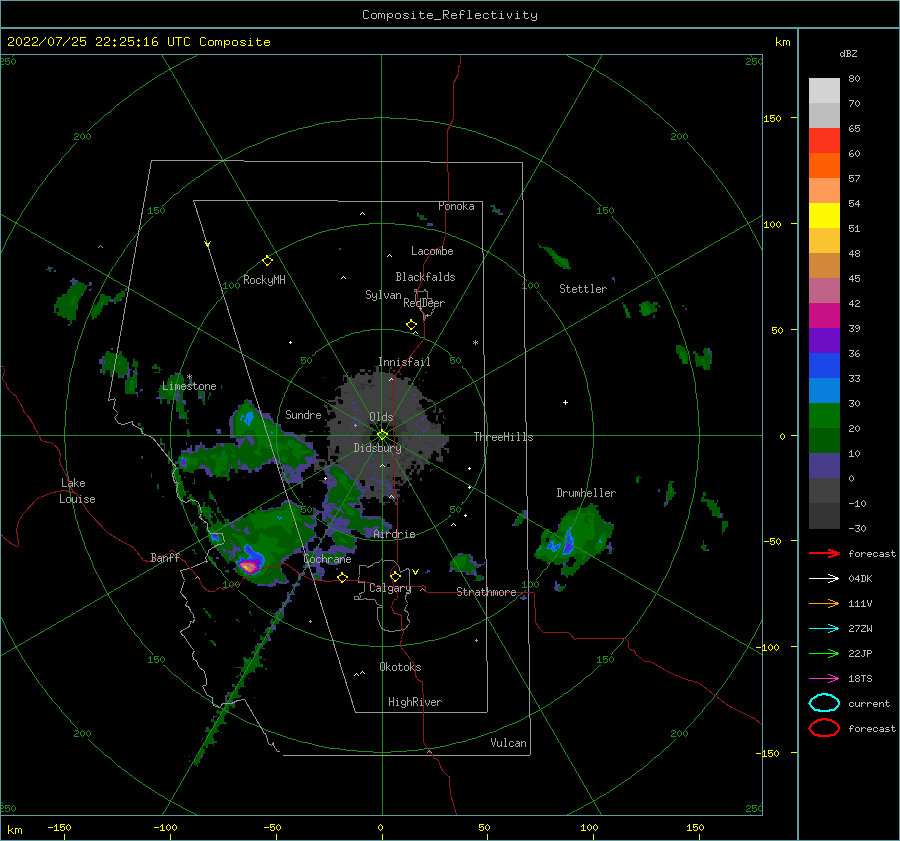Click the yellow radar site diamond near Olds
Image resolution: width=900 pixels, height=841 pixels.
(382, 435)
